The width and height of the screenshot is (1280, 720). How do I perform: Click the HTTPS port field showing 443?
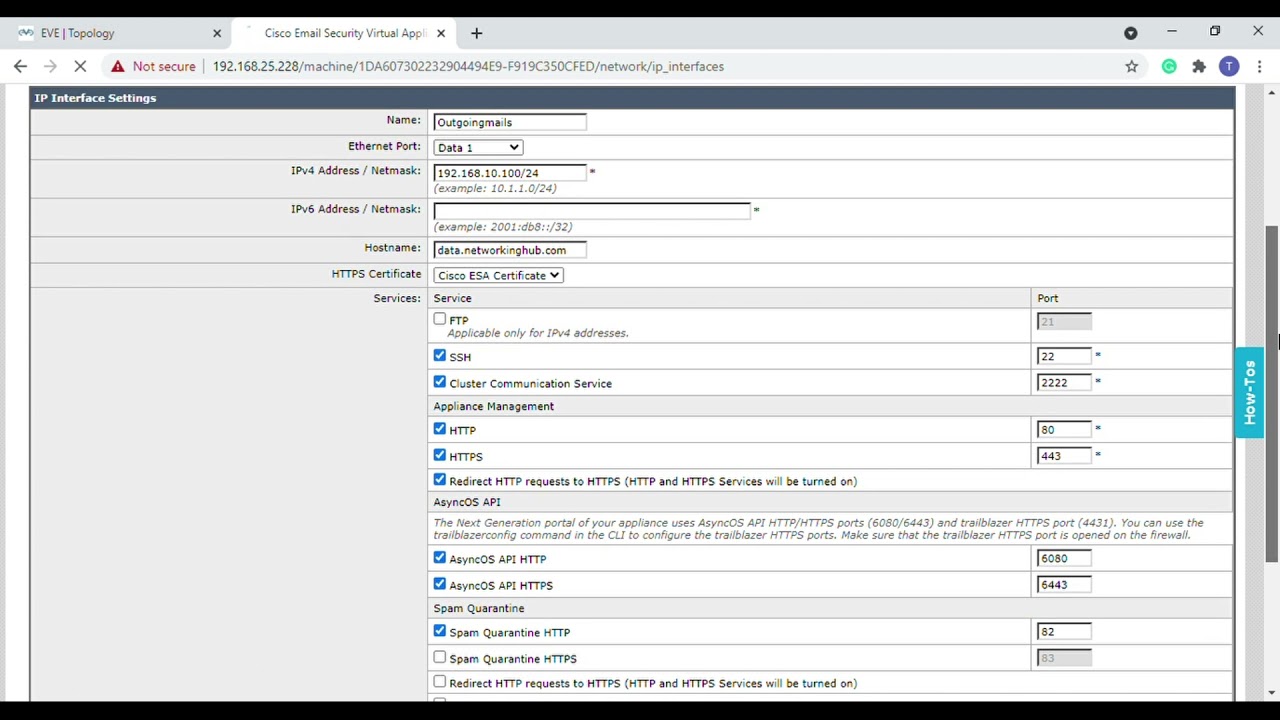(1064, 455)
